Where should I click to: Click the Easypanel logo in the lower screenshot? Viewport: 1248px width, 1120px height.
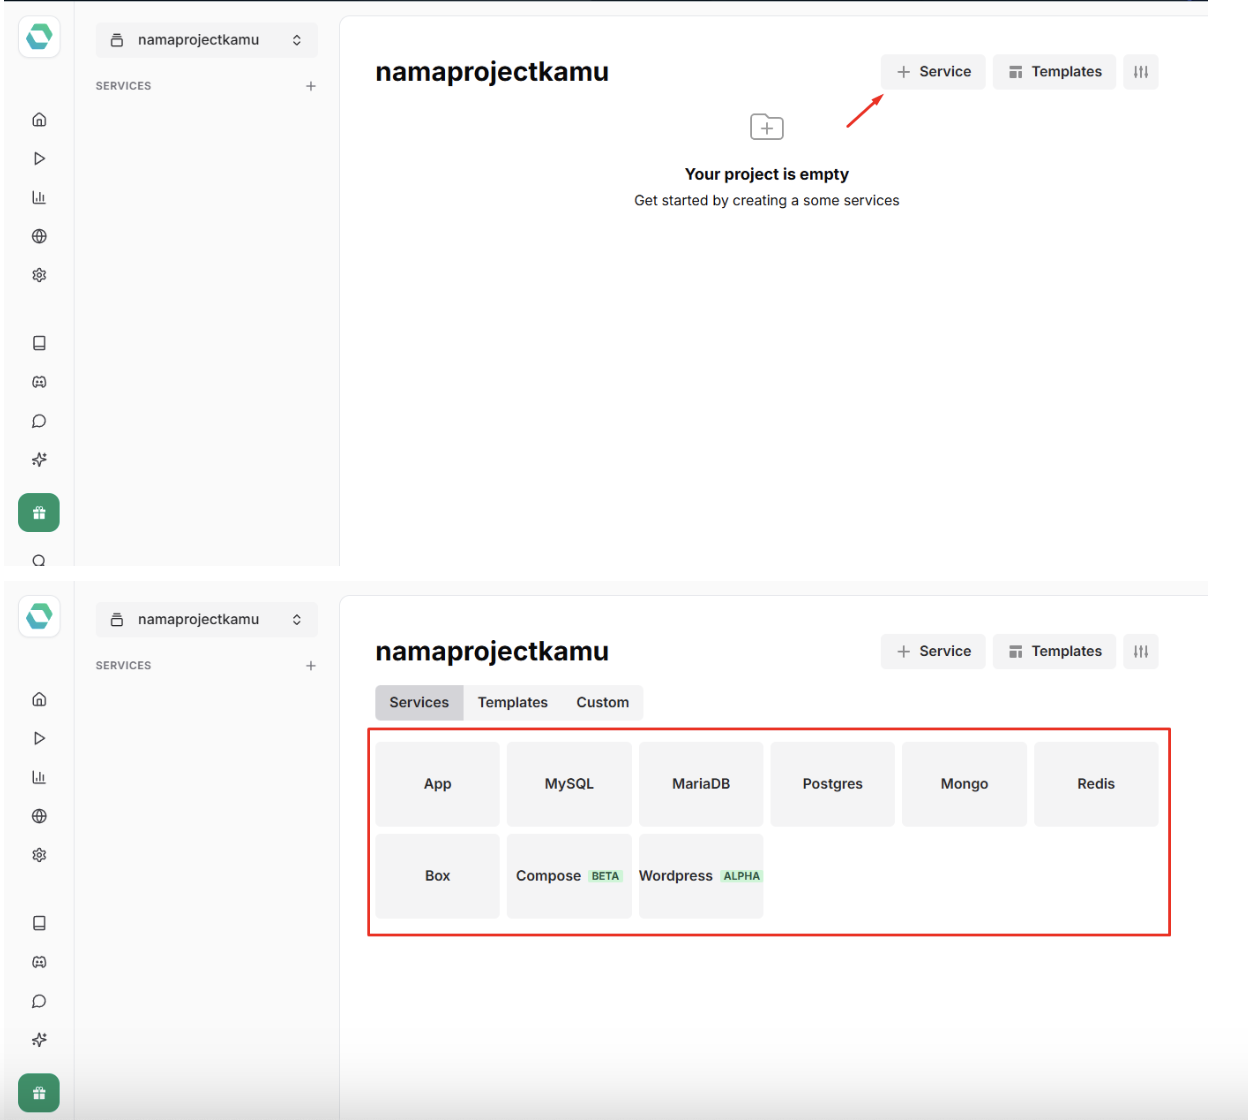coord(39,617)
